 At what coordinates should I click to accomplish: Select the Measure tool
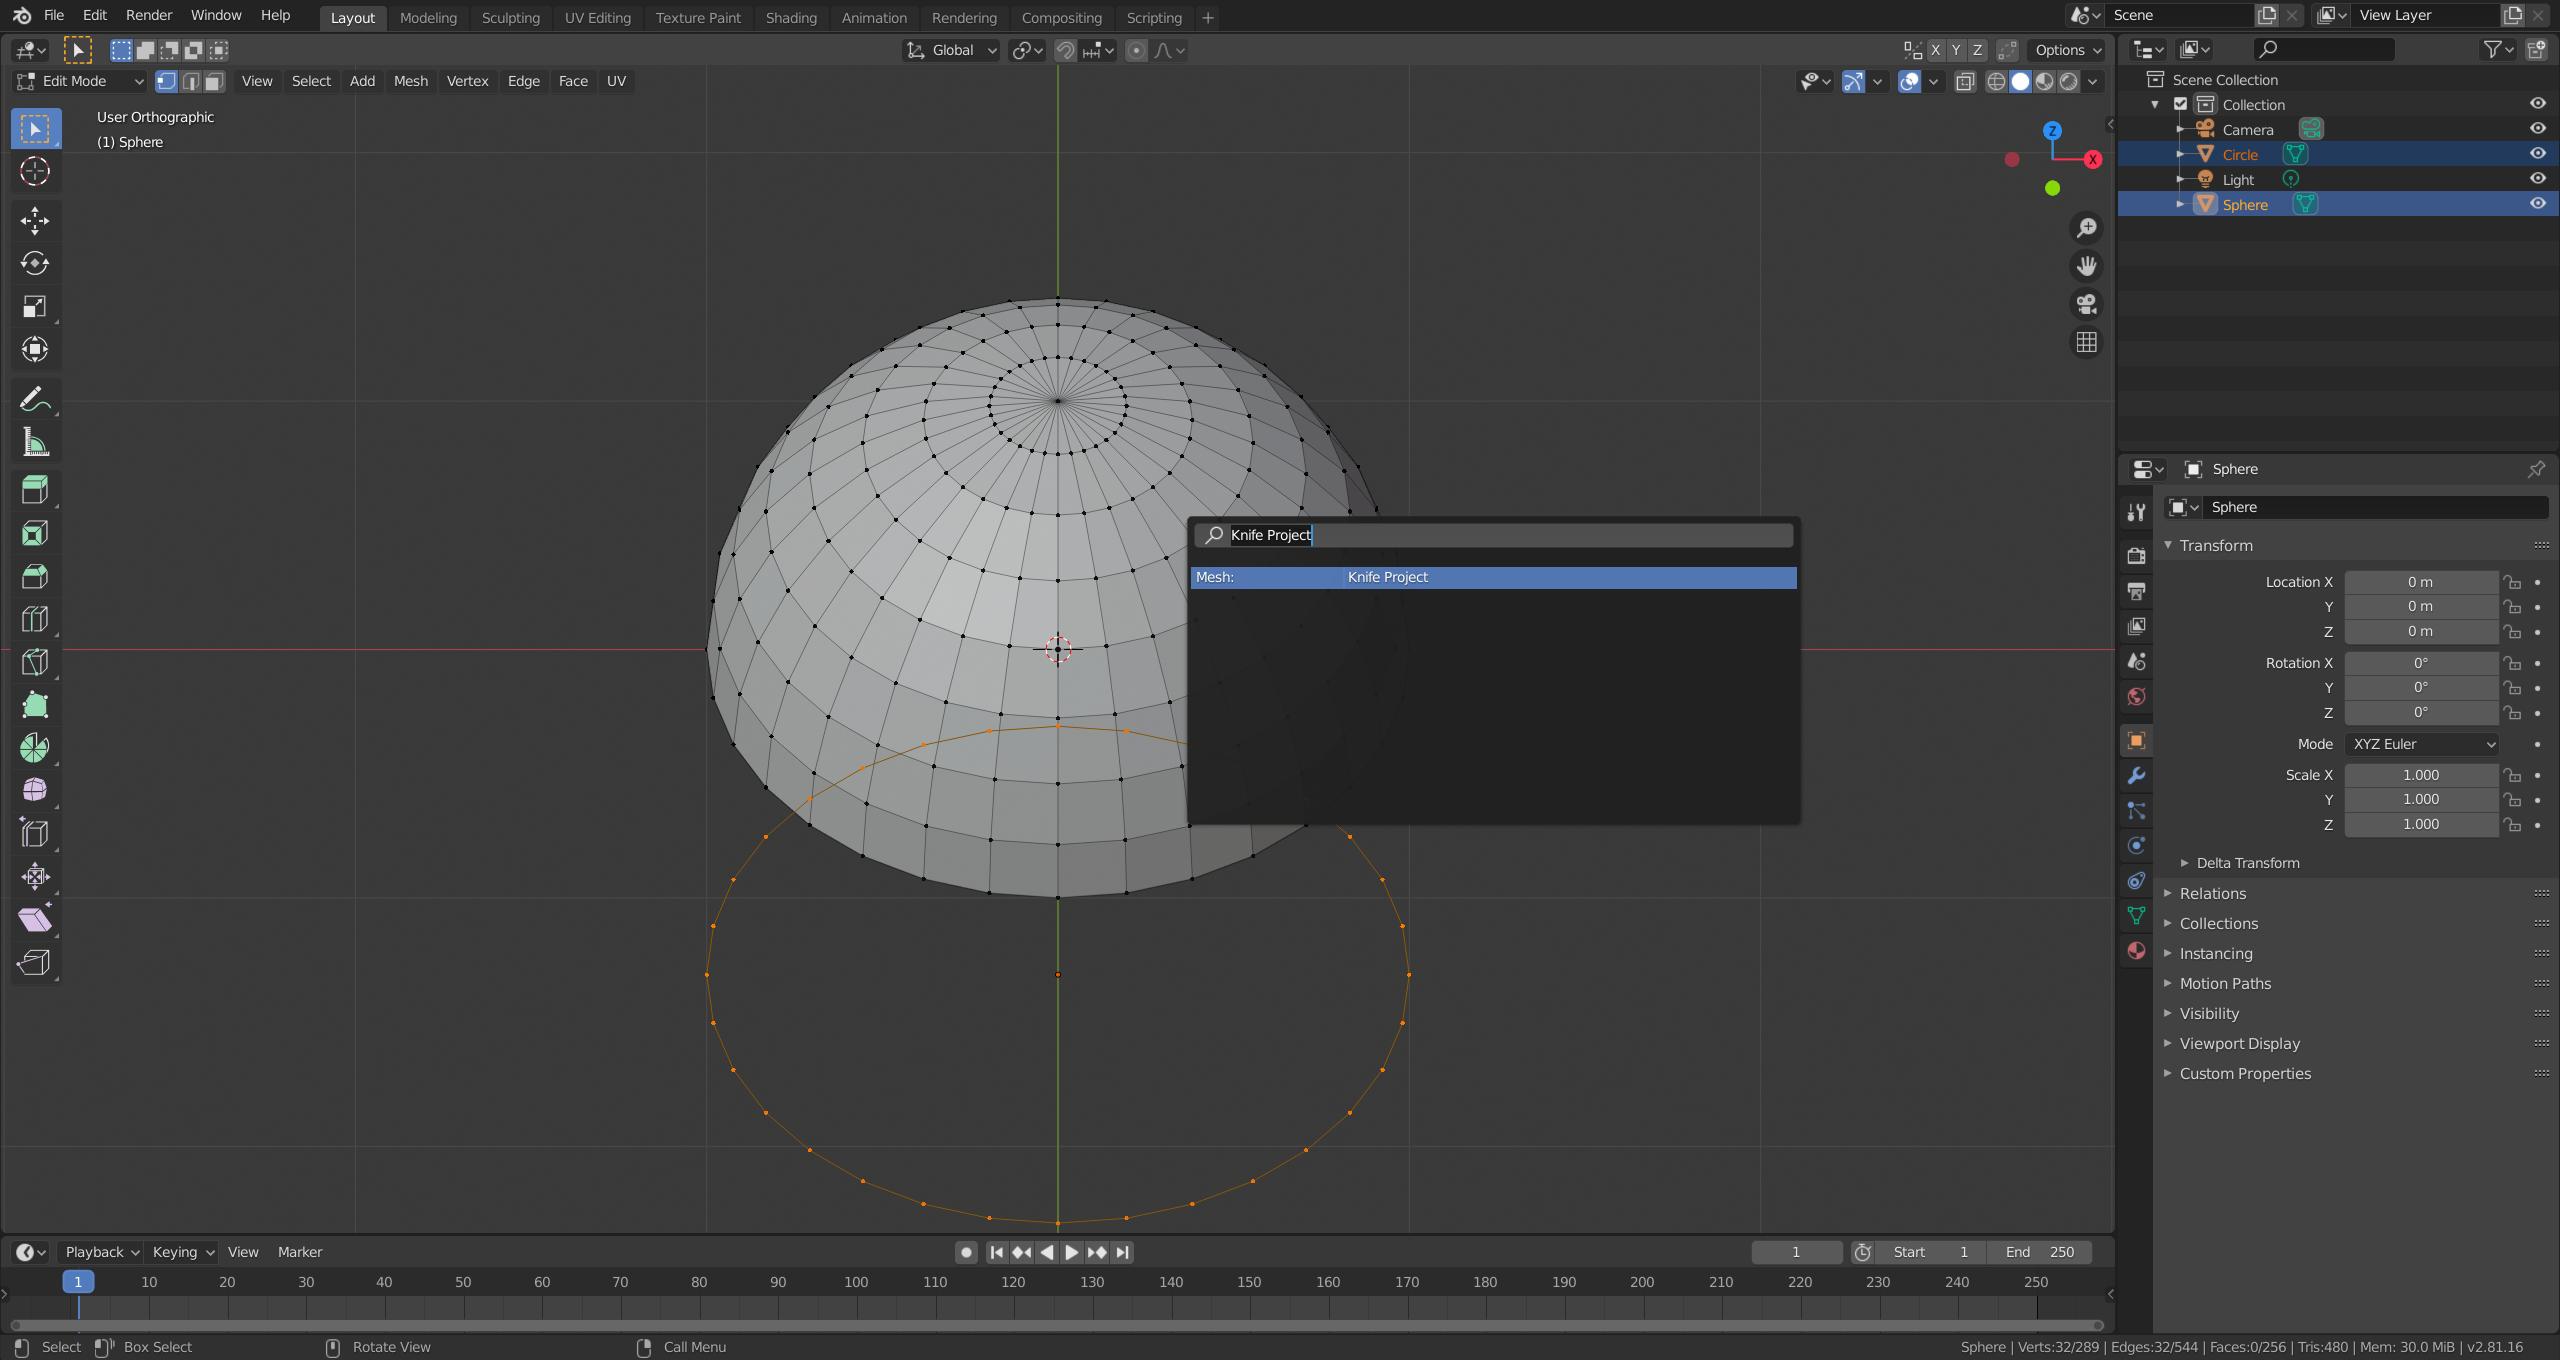(x=35, y=443)
